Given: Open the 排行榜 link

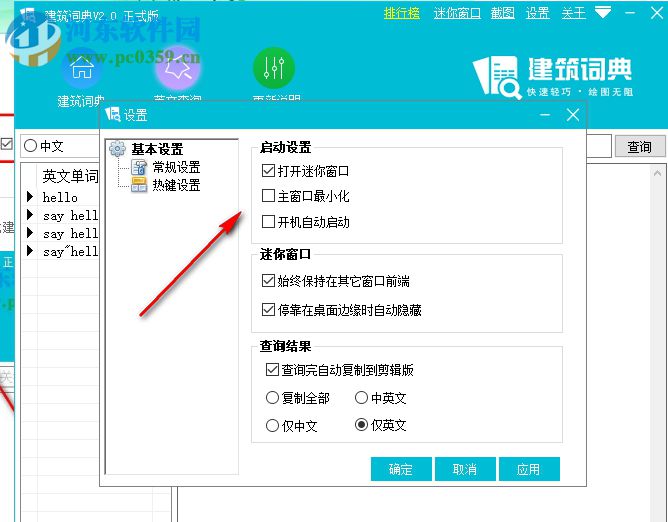Looking at the screenshot, I should coord(401,13).
